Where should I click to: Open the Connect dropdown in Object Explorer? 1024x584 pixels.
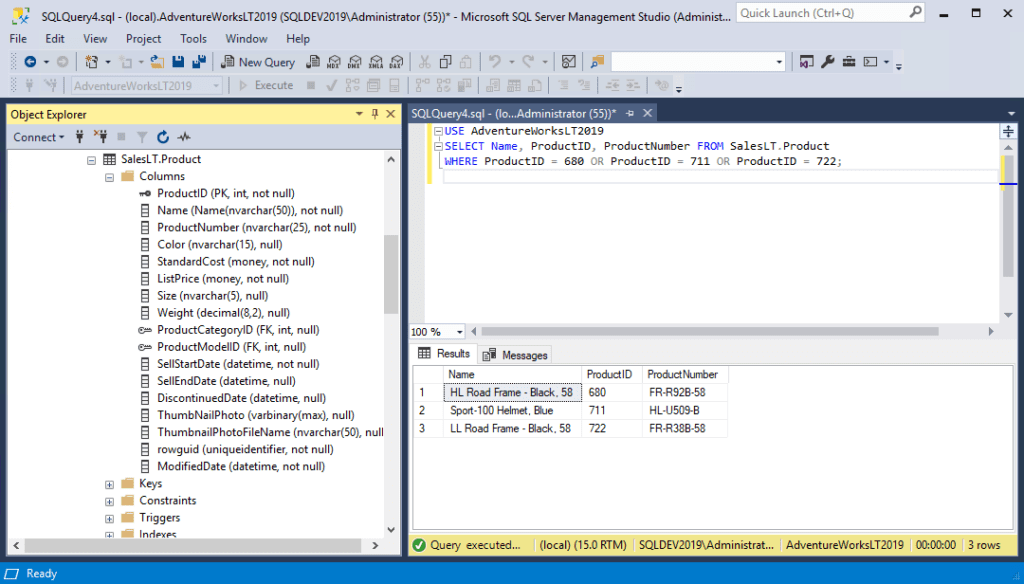click(x=39, y=137)
